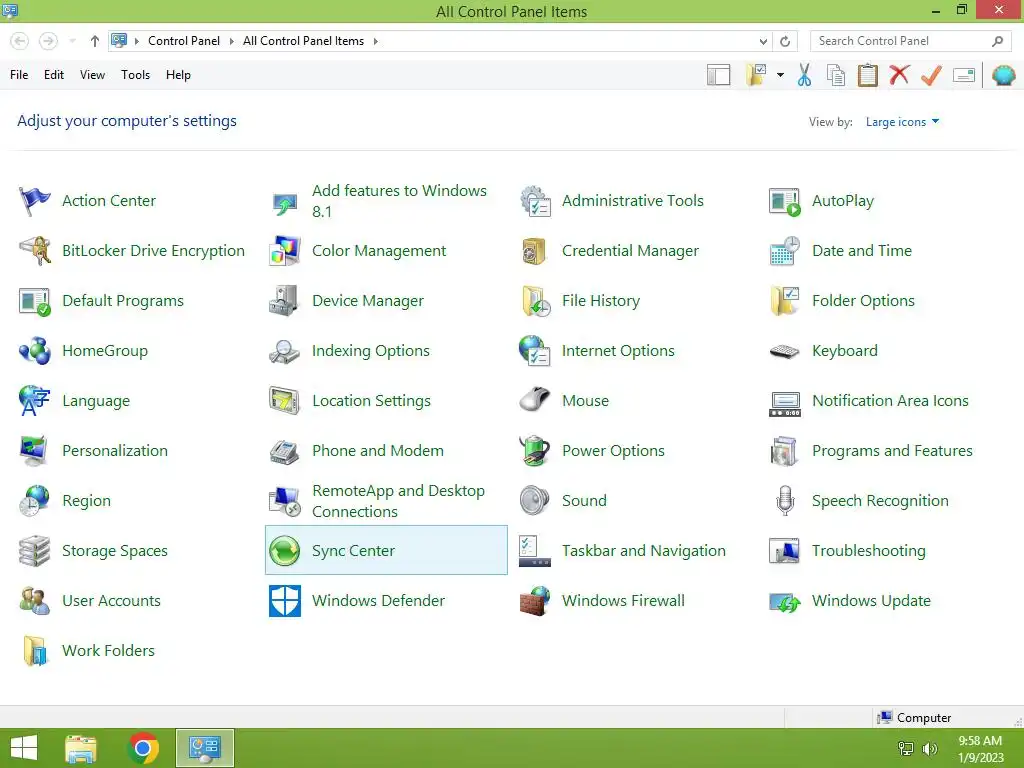Image resolution: width=1024 pixels, height=768 pixels.
Task: Click the Indexing Options icon
Action: click(285, 351)
